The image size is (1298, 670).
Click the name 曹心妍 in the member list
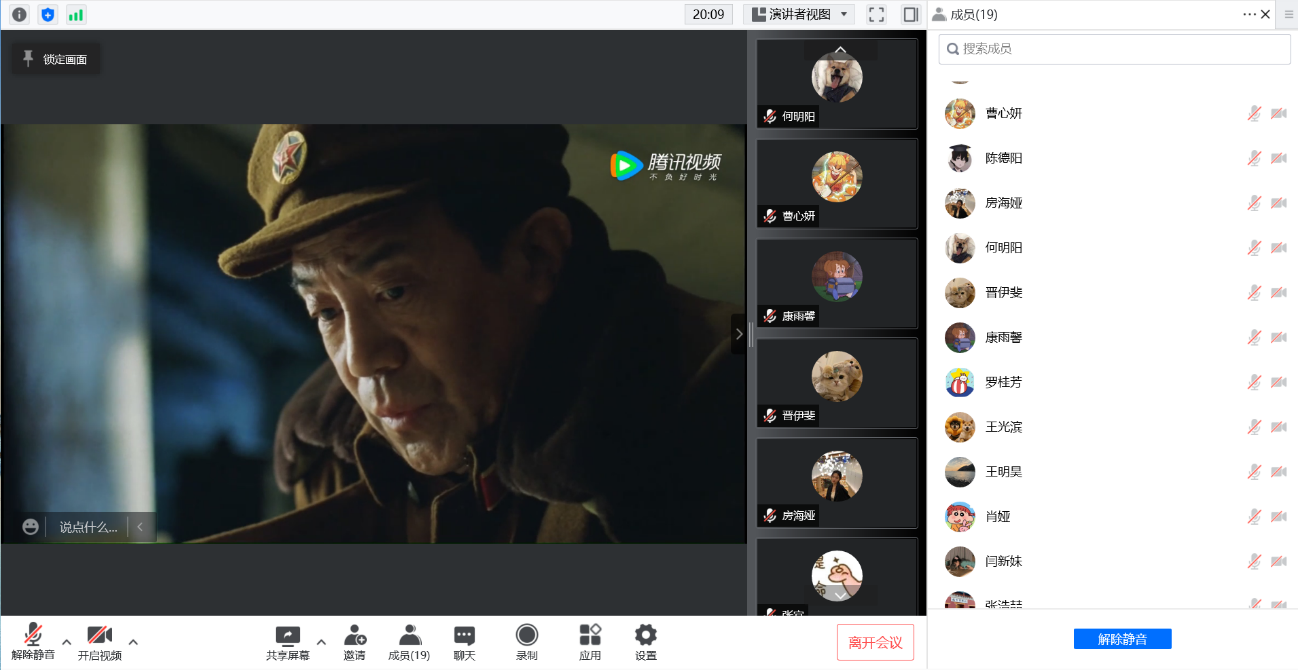click(x=1004, y=113)
